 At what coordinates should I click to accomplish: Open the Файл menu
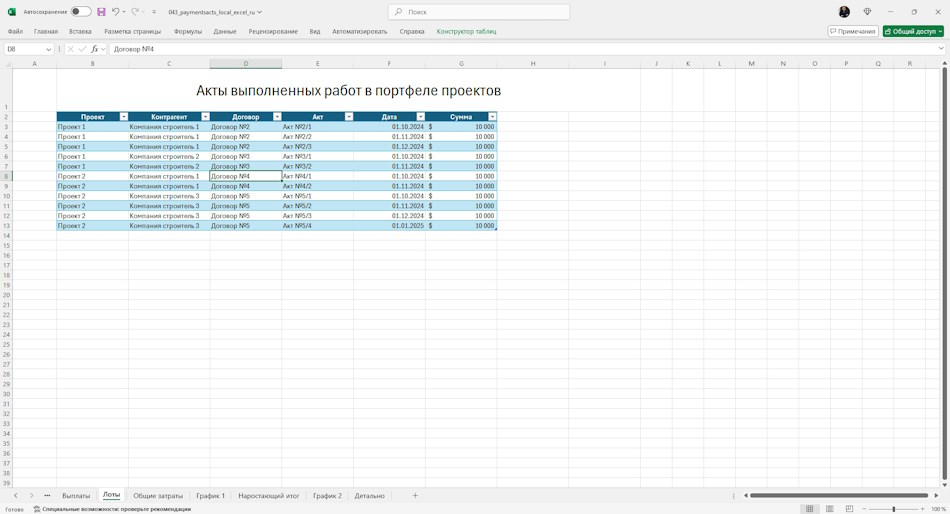(15, 31)
